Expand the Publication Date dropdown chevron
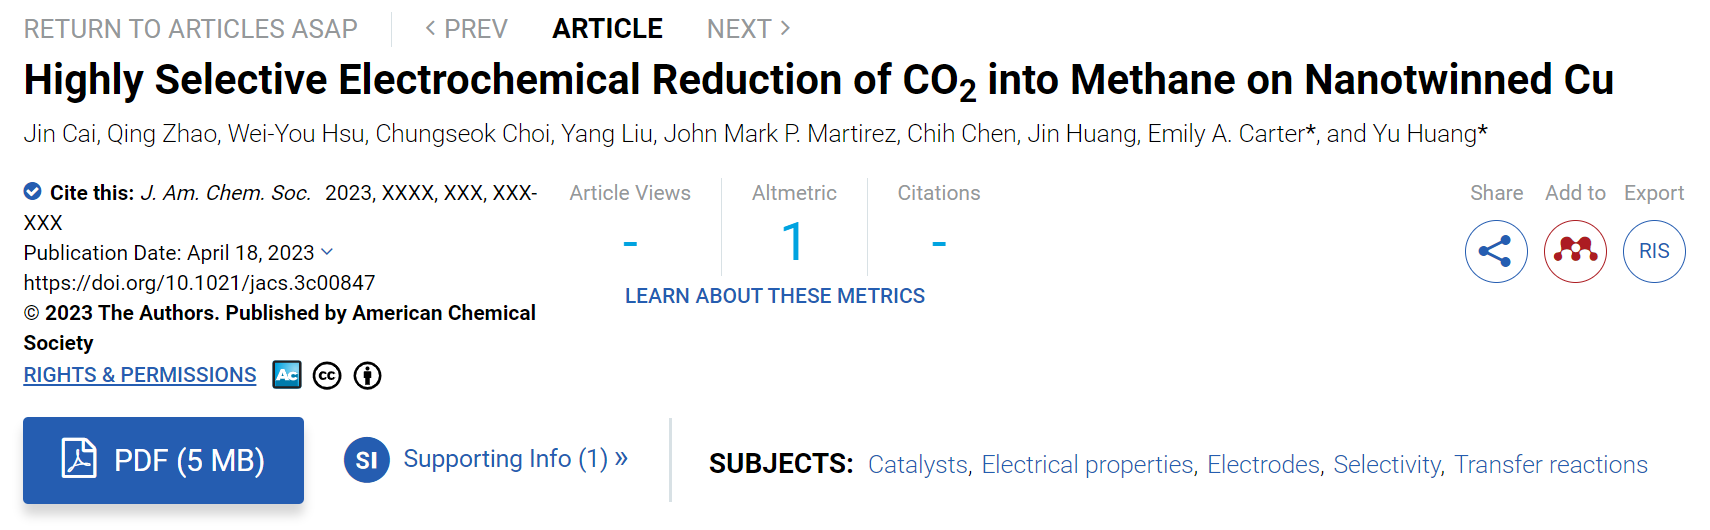This screenshot has width=1710, height=530. click(327, 252)
